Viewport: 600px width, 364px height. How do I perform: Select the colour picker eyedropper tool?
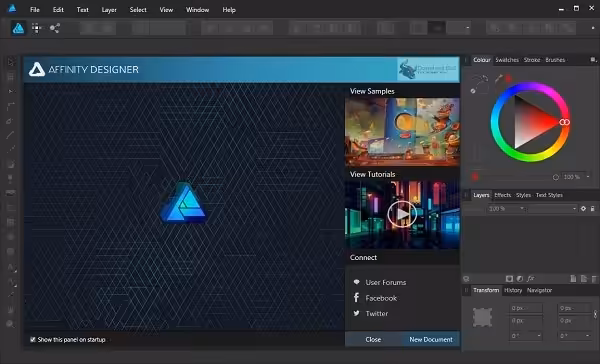499,78
